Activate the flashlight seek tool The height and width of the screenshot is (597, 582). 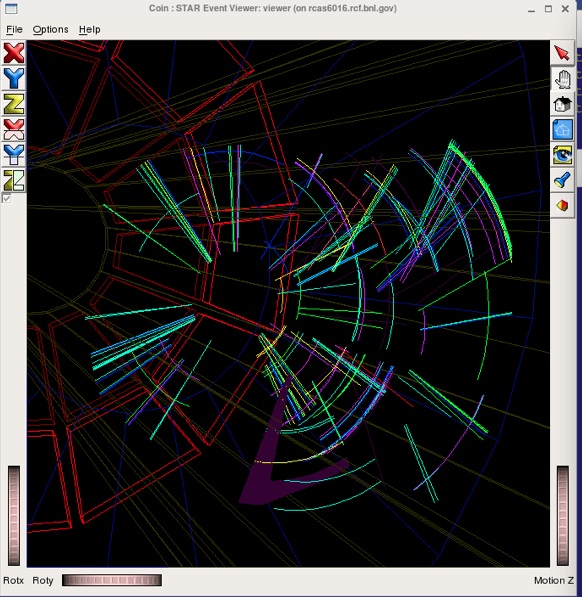coord(562,180)
